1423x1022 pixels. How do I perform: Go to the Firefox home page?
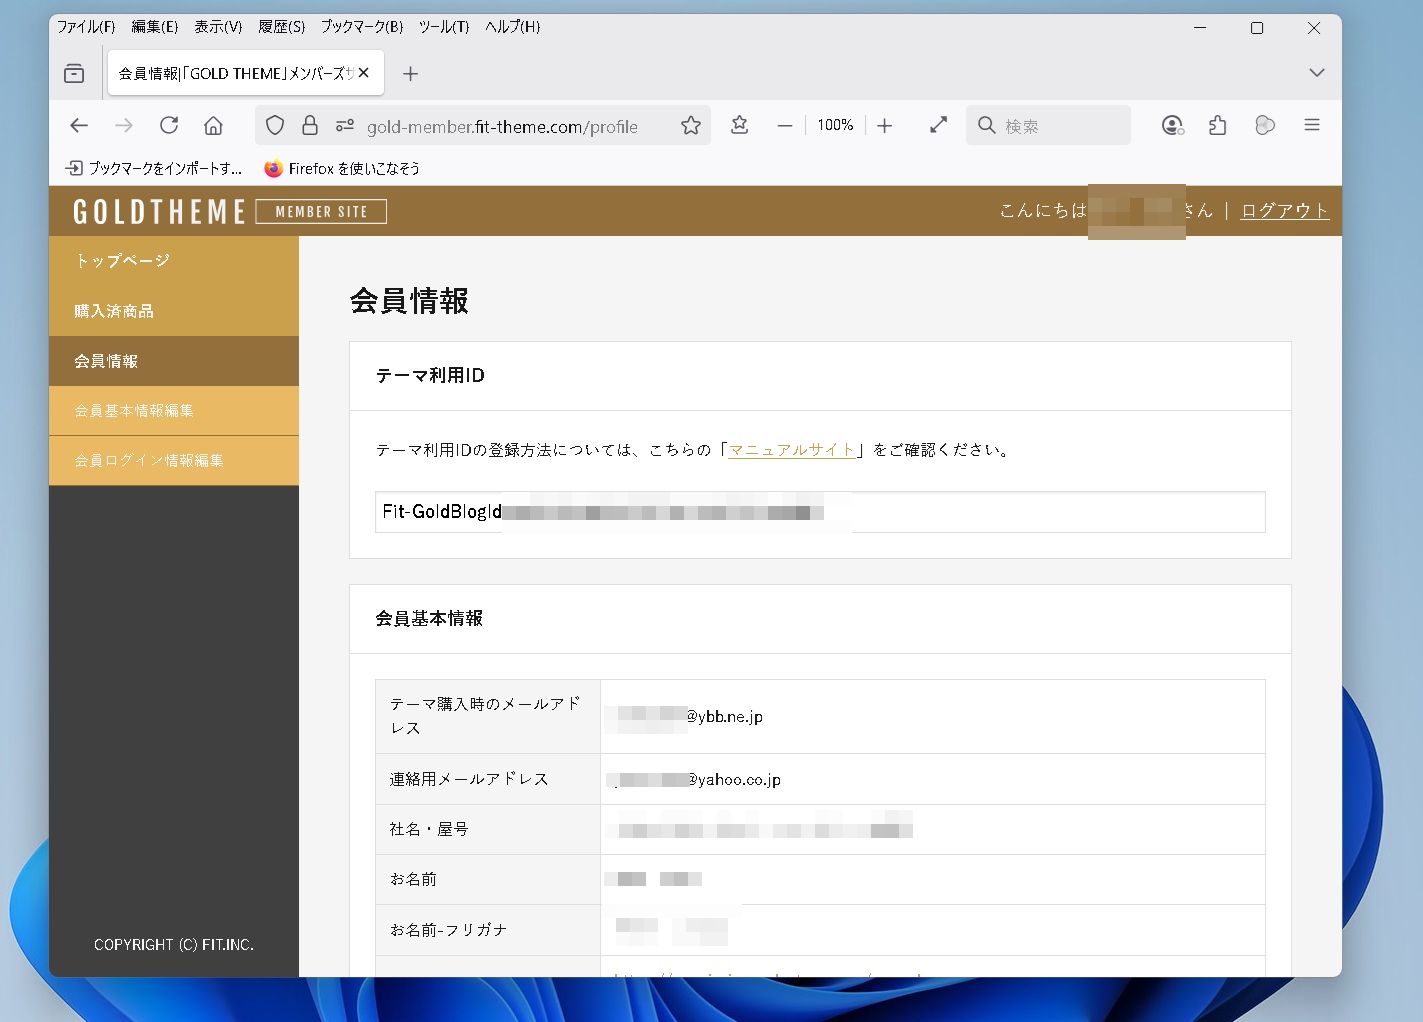click(x=213, y=125)
